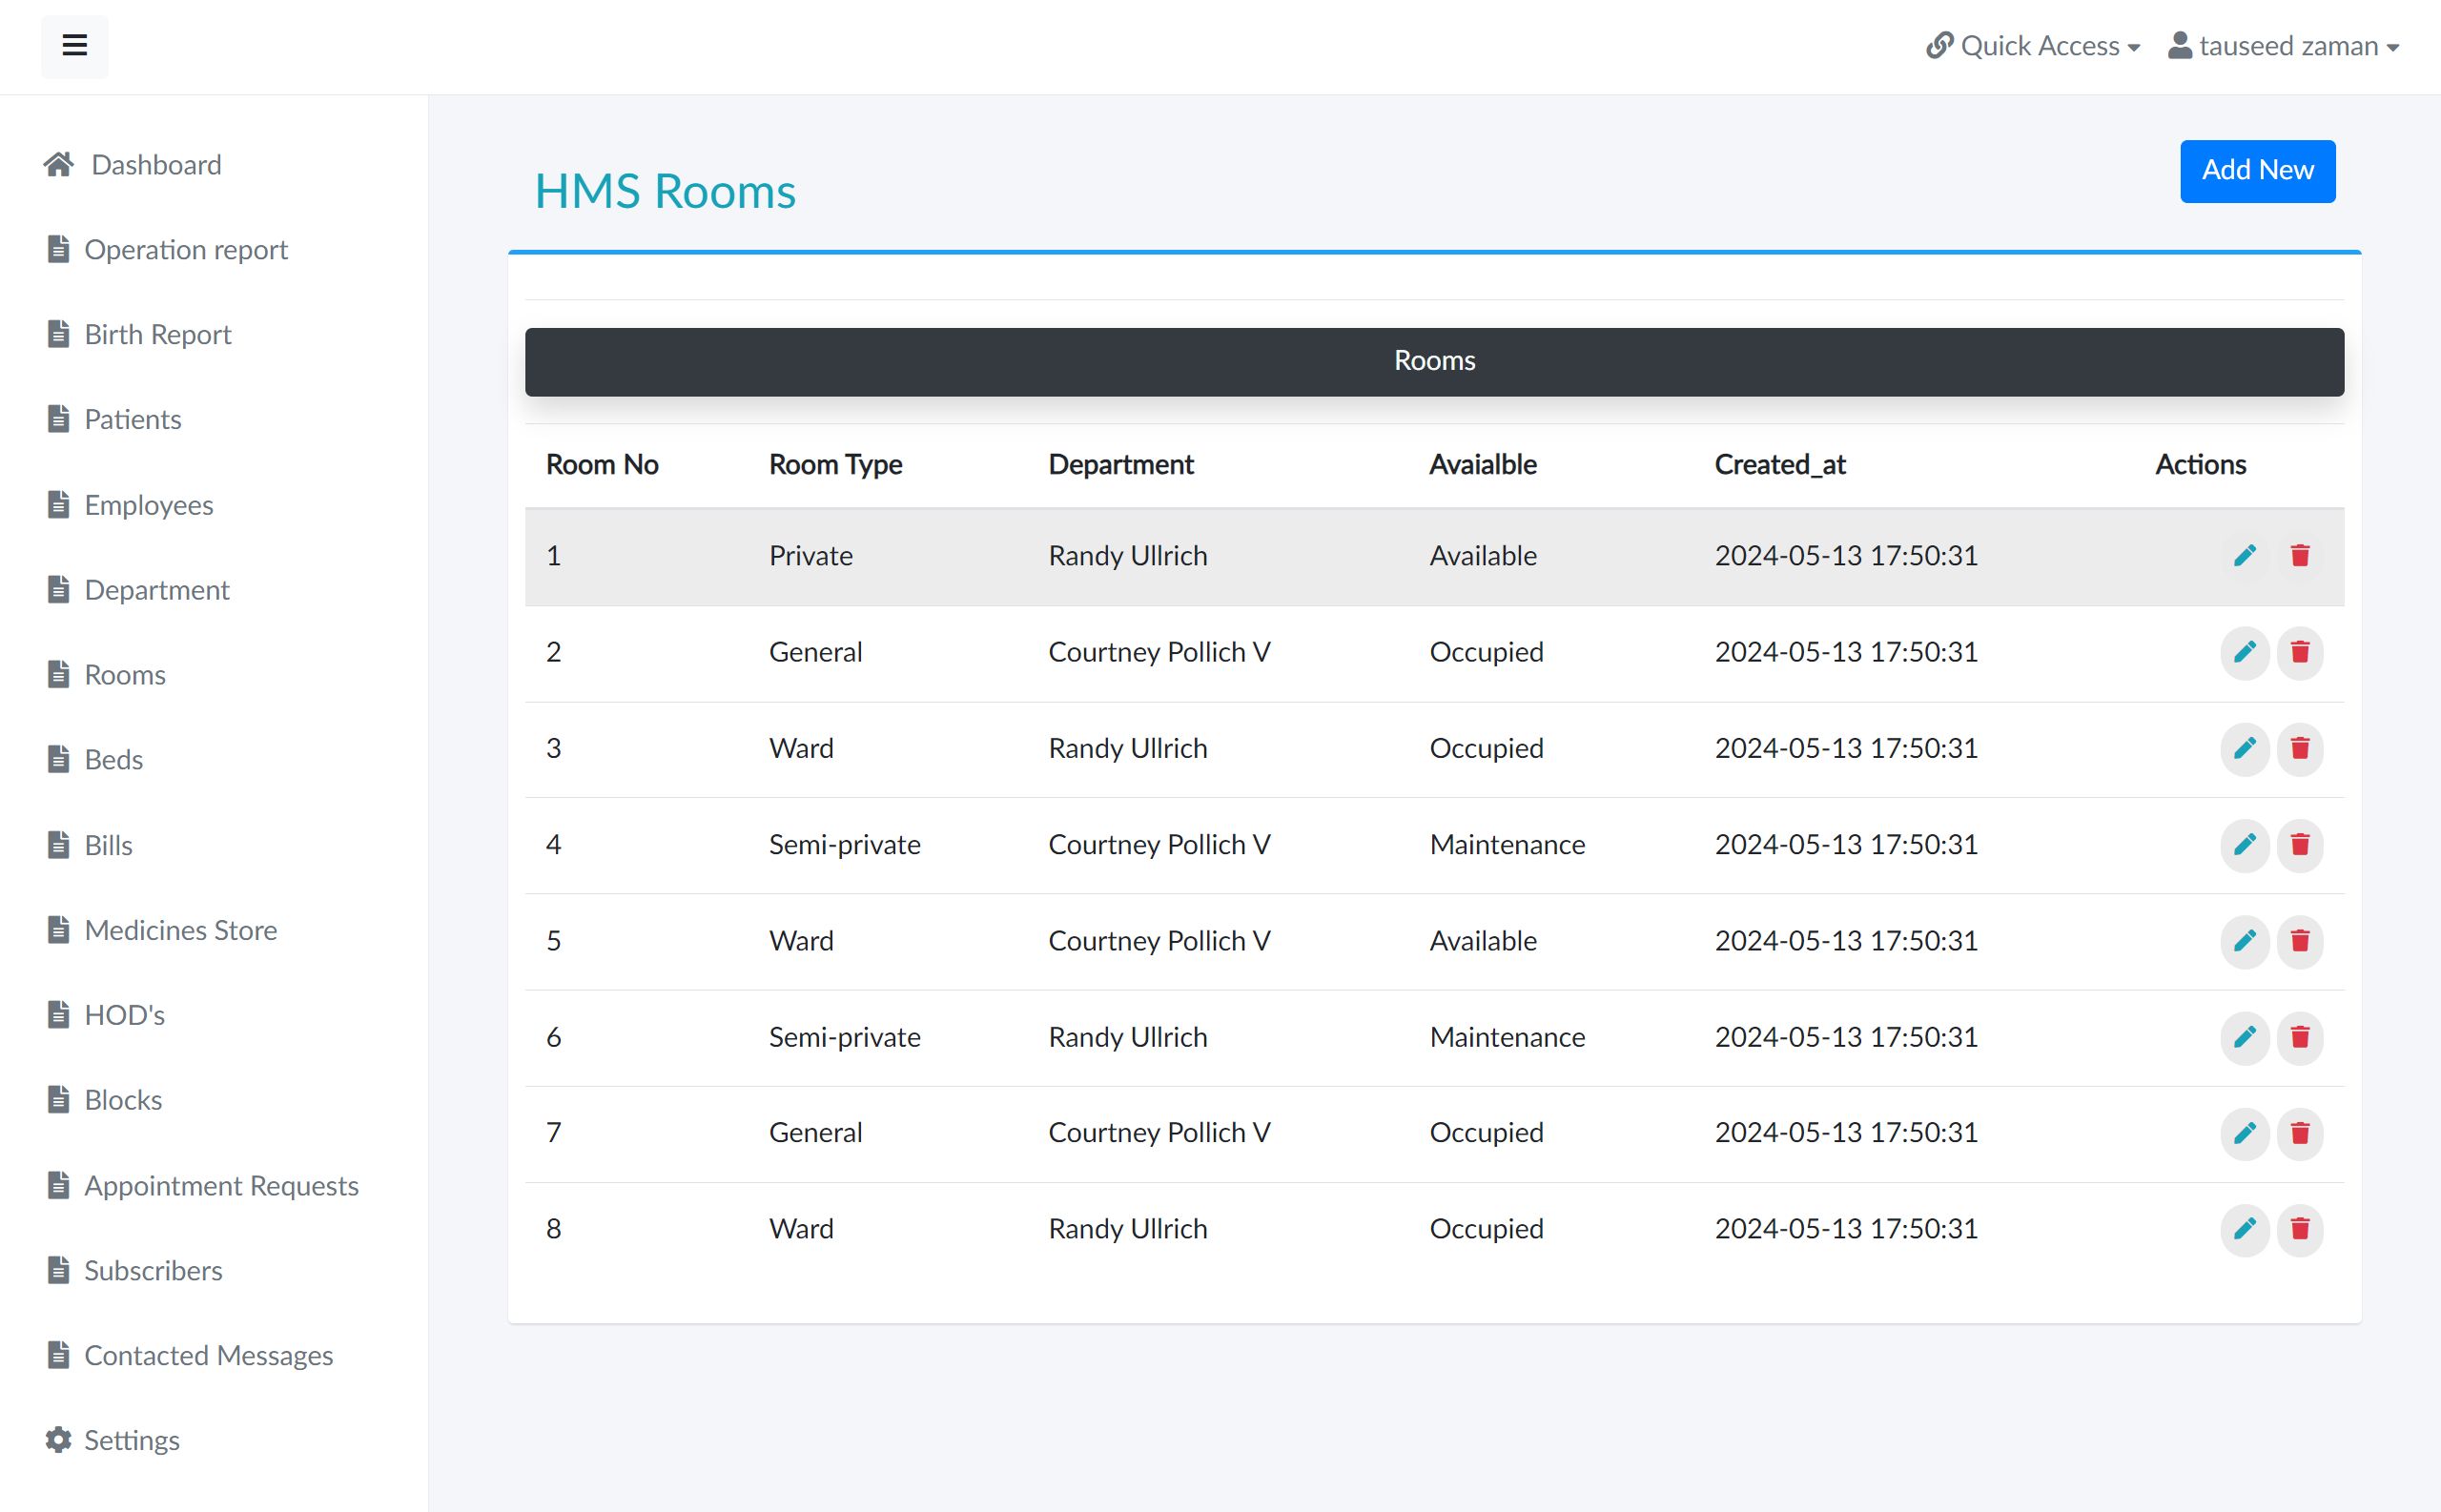Delete room 5 with trash icon

pos(2299,941)
